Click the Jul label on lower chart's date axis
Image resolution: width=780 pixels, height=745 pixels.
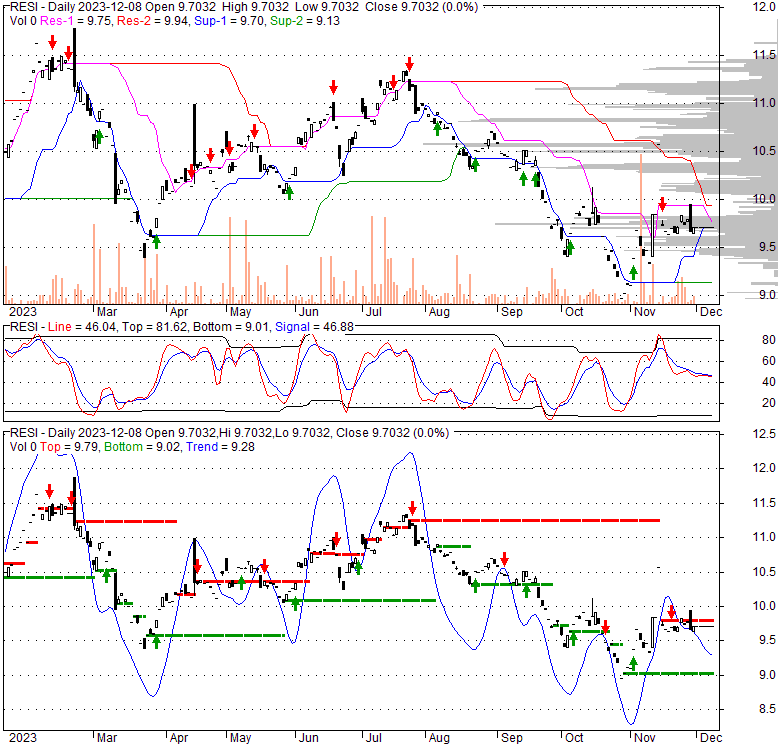[374, 738]
